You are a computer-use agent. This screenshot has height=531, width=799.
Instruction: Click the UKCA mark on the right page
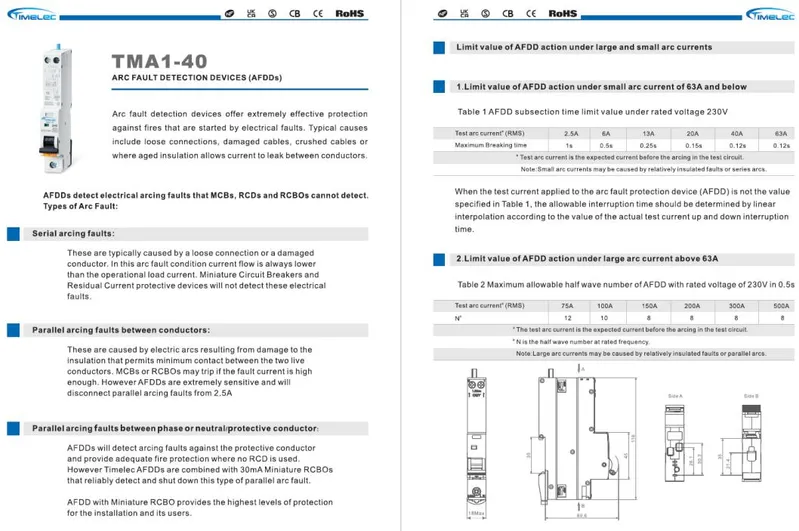464,13
